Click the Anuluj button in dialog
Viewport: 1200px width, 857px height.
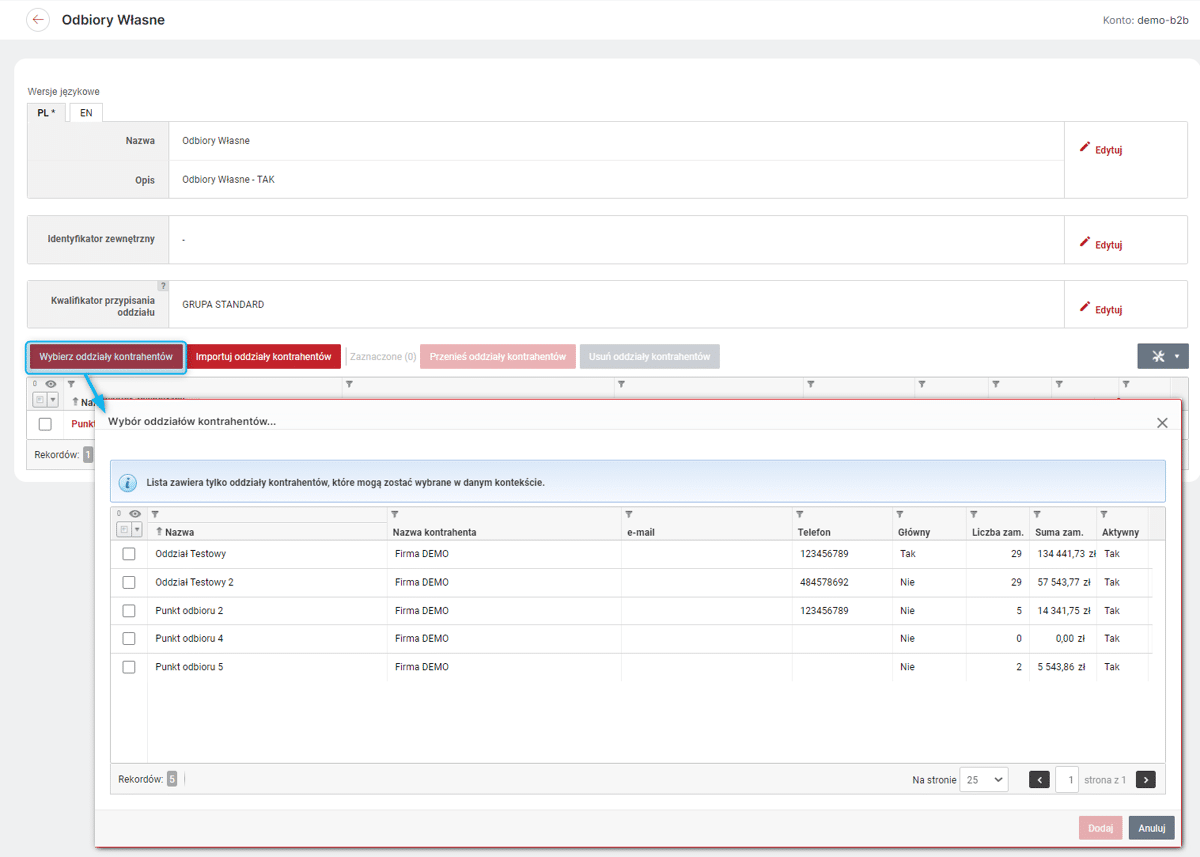[1152, 828]
